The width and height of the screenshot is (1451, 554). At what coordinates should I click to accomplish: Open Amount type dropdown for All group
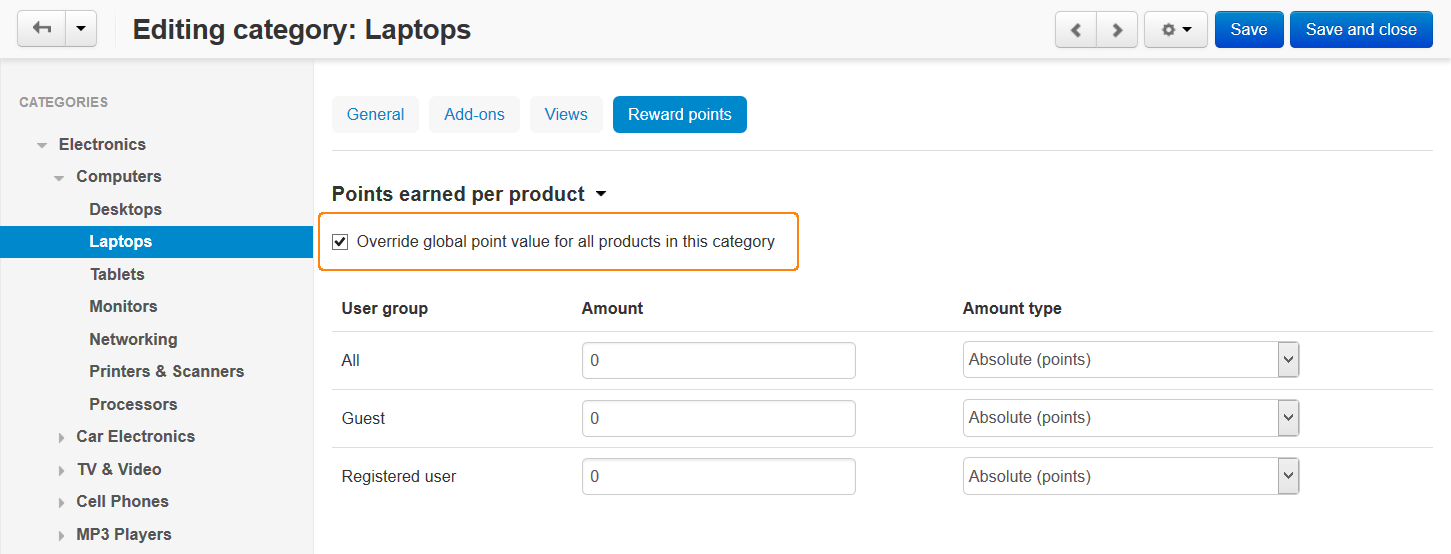[1131, 360]
